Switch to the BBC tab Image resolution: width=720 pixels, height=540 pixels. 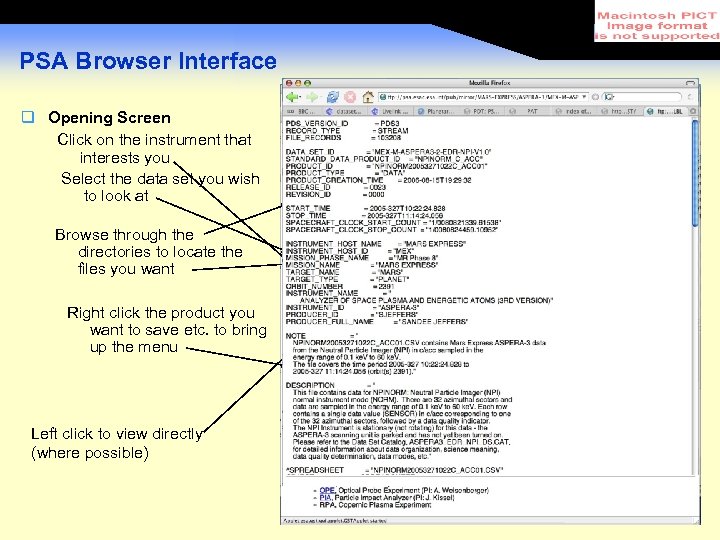click(301, 111)
